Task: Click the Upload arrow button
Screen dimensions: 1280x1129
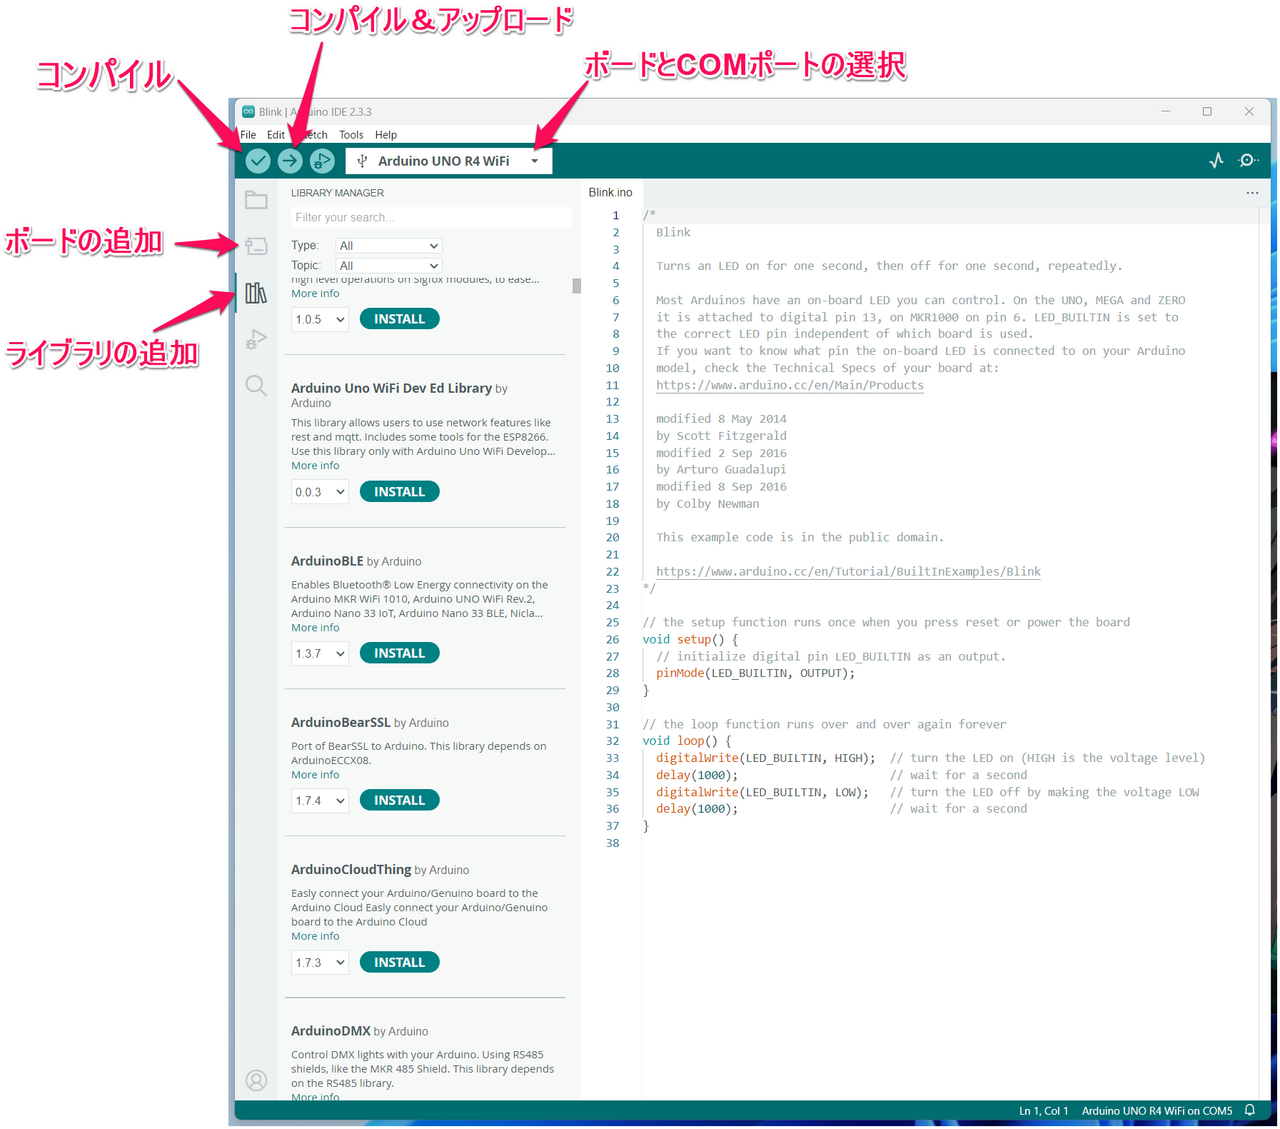Action: click(290, 160)
